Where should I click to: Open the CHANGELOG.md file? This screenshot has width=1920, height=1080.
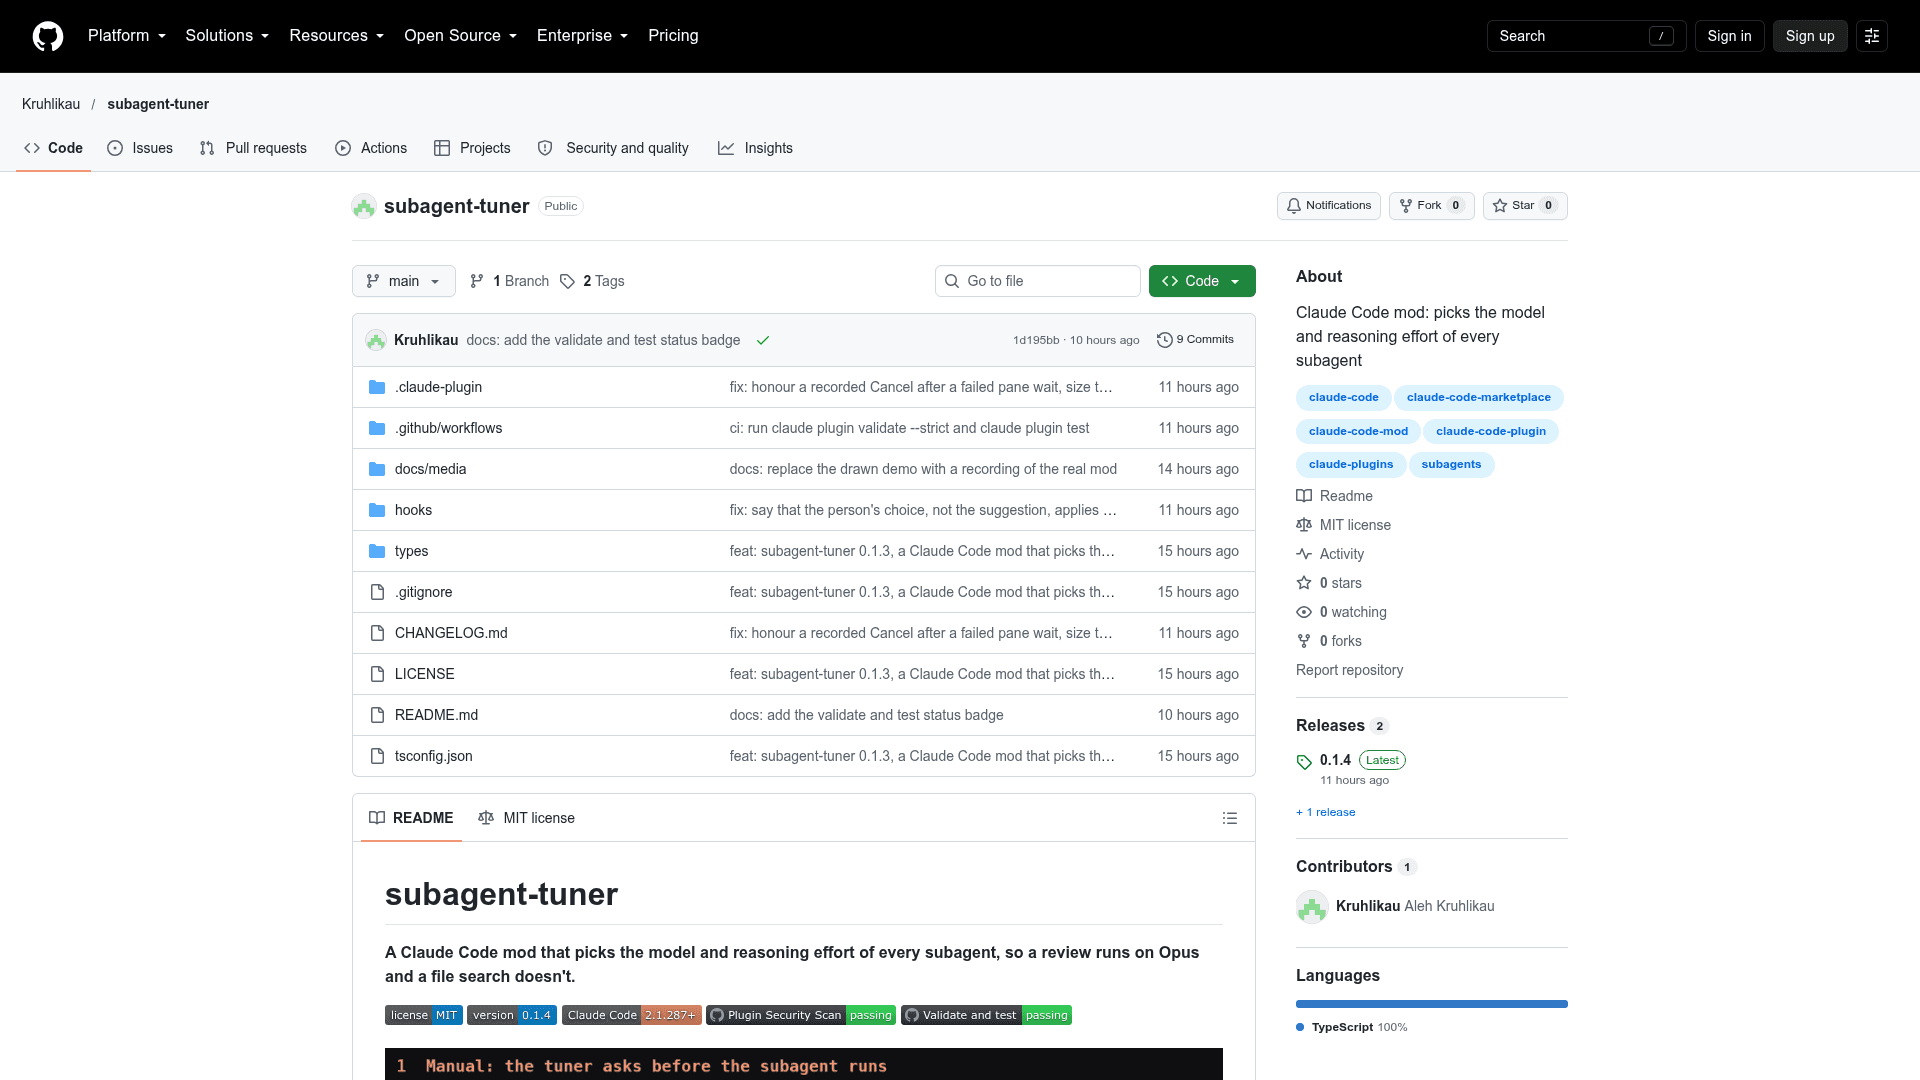[x=451, y=633]
